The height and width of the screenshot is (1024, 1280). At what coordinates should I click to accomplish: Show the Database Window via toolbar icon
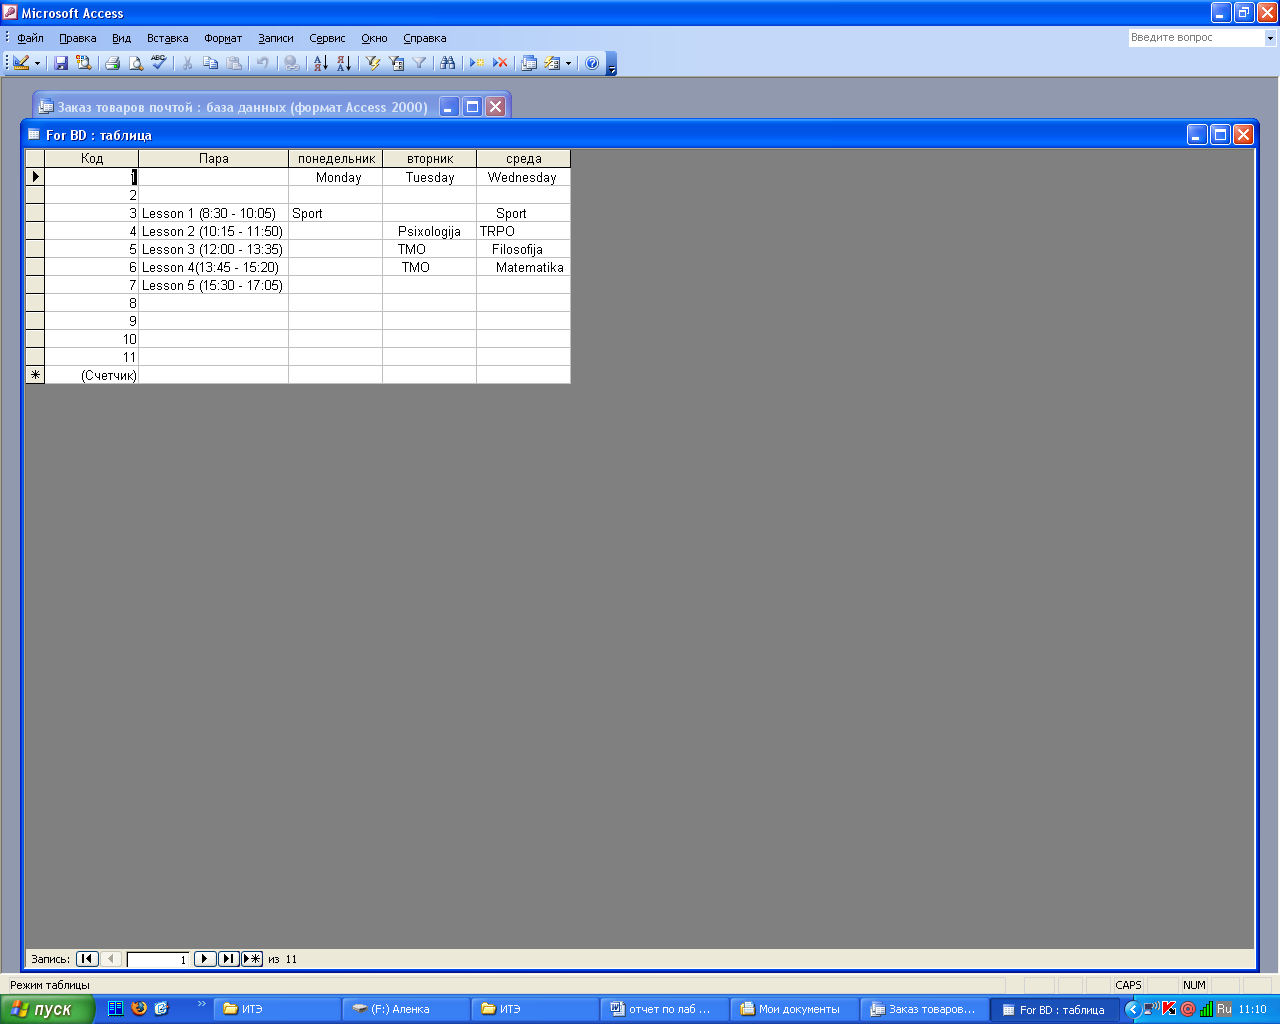click(x=529, y=62)
